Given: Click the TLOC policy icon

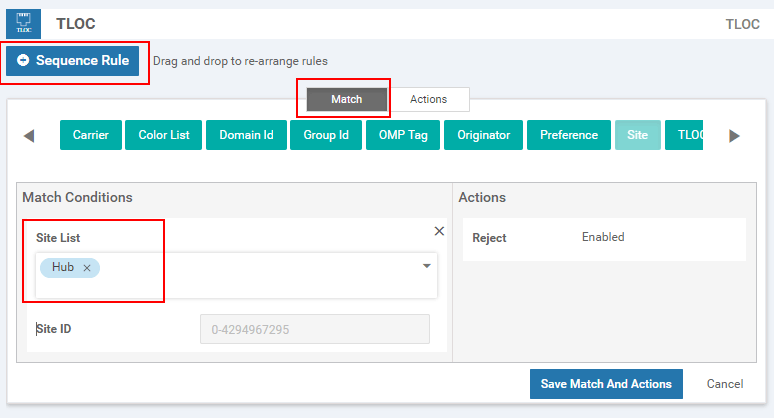Looking at the screenshot, I should pyautogui.click(x=24, y=23).
